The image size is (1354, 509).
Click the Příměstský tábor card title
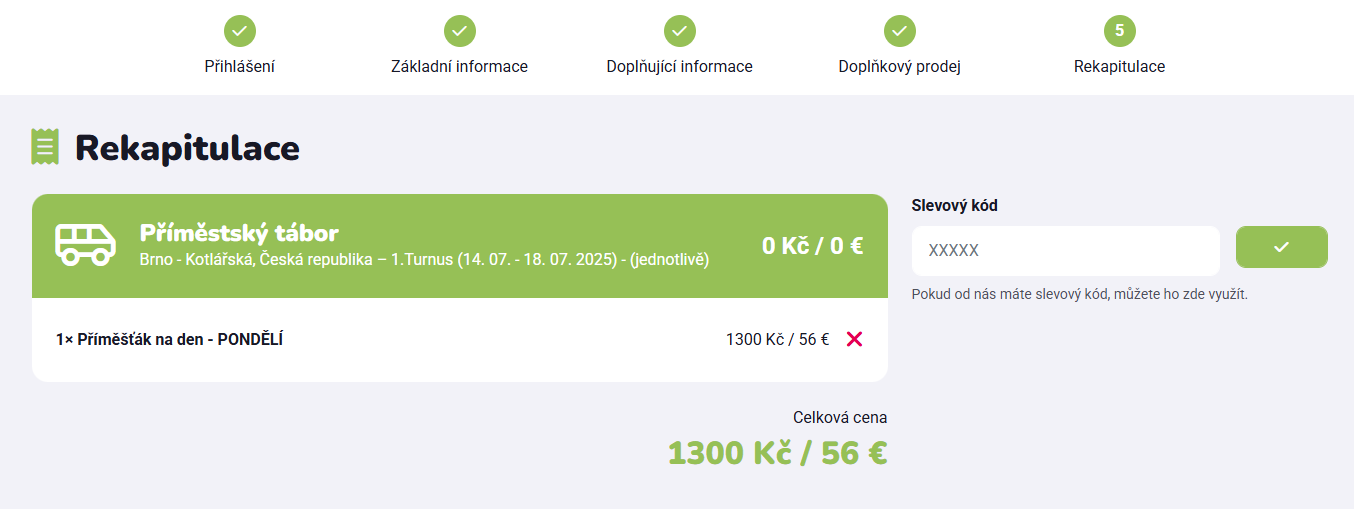(x=239, y=234)
